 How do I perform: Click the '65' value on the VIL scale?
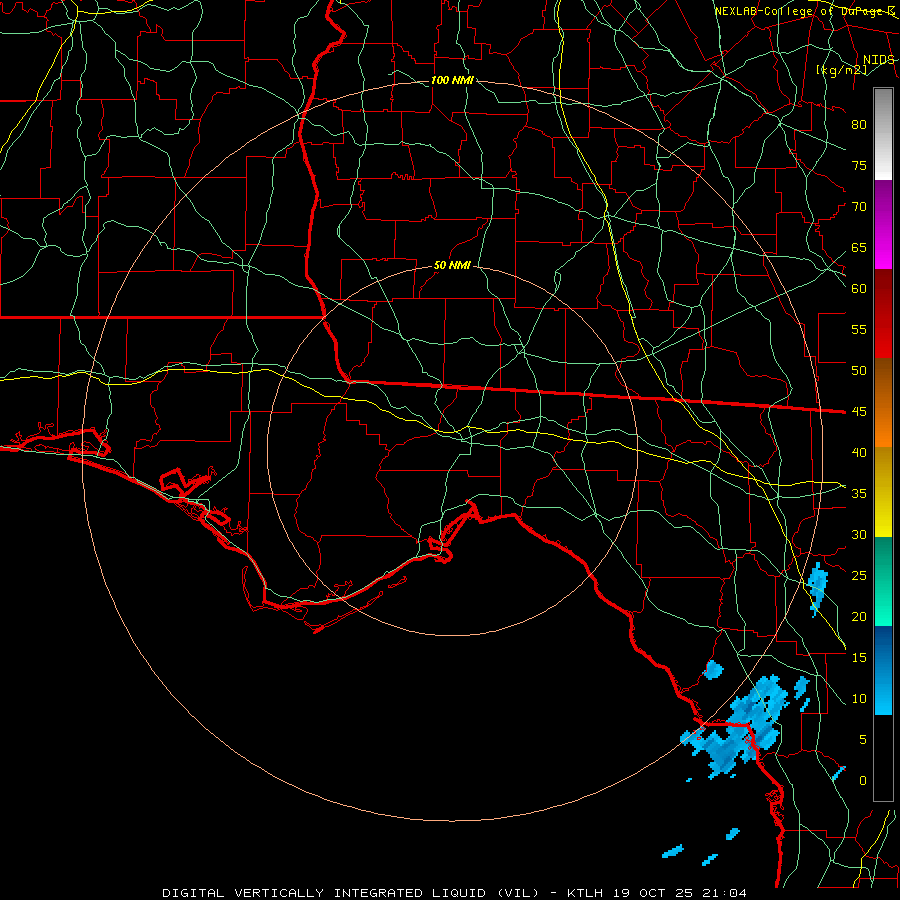point(859,248)
